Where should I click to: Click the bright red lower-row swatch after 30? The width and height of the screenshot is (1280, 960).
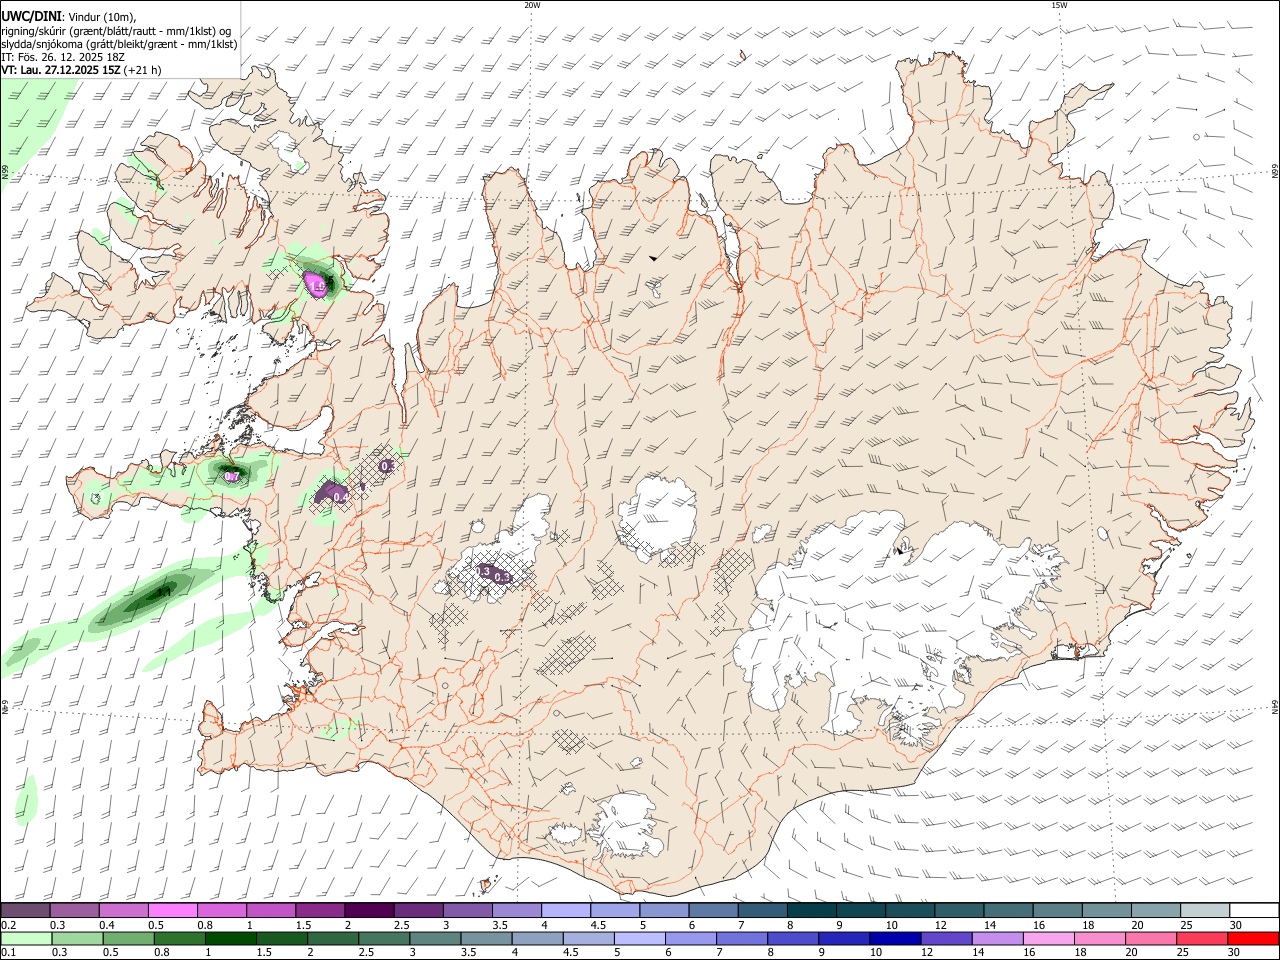[x=1254, y=938]
